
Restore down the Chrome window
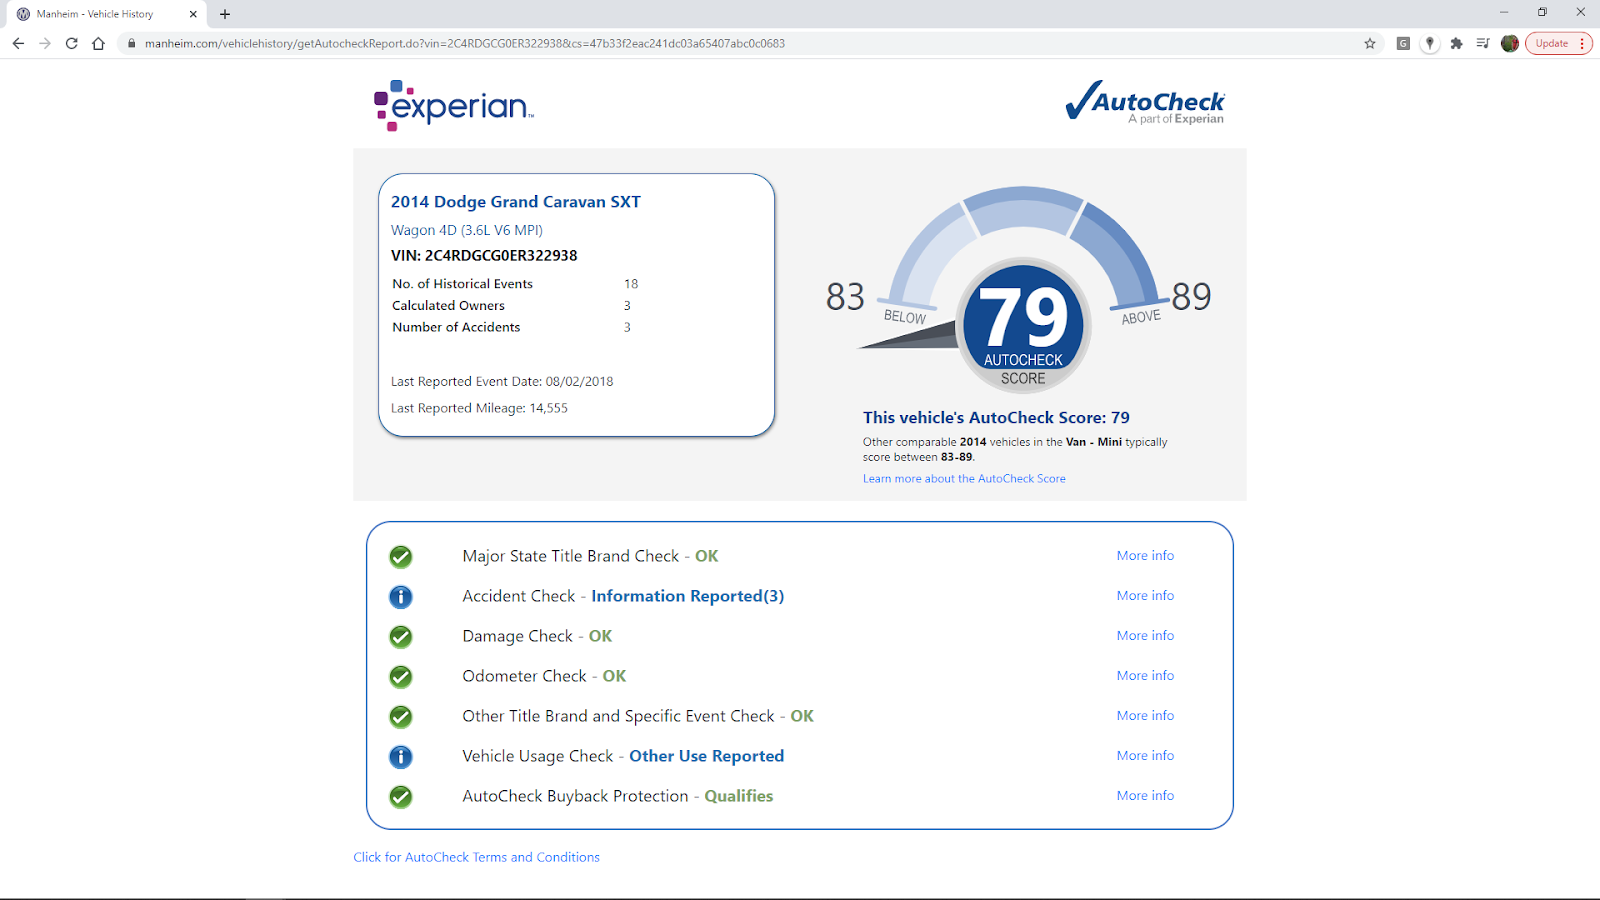(1542, 12)
